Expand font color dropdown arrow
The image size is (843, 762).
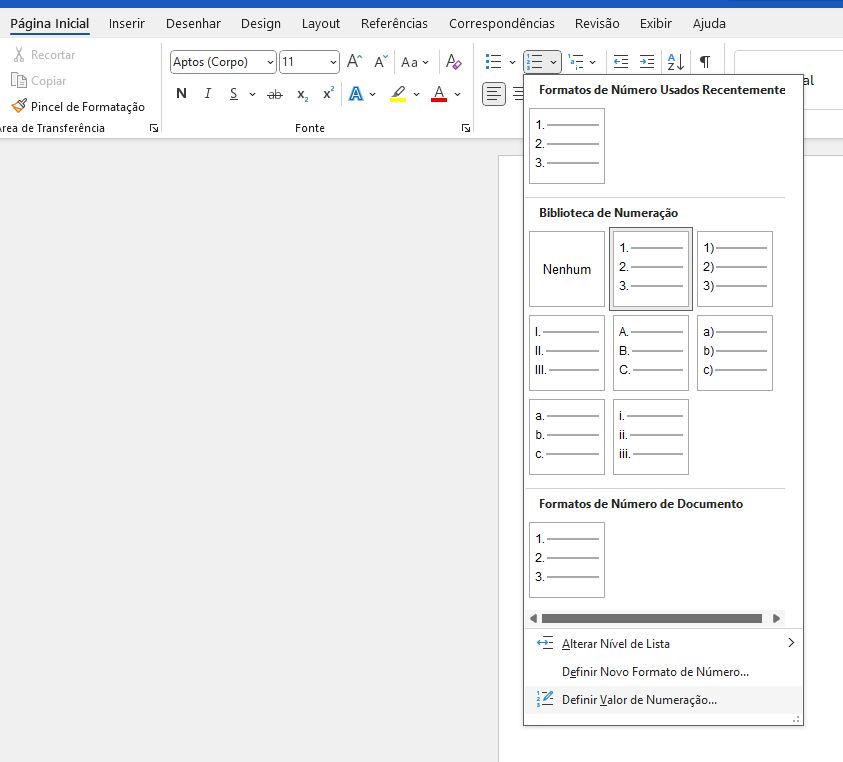pos(458,95)
